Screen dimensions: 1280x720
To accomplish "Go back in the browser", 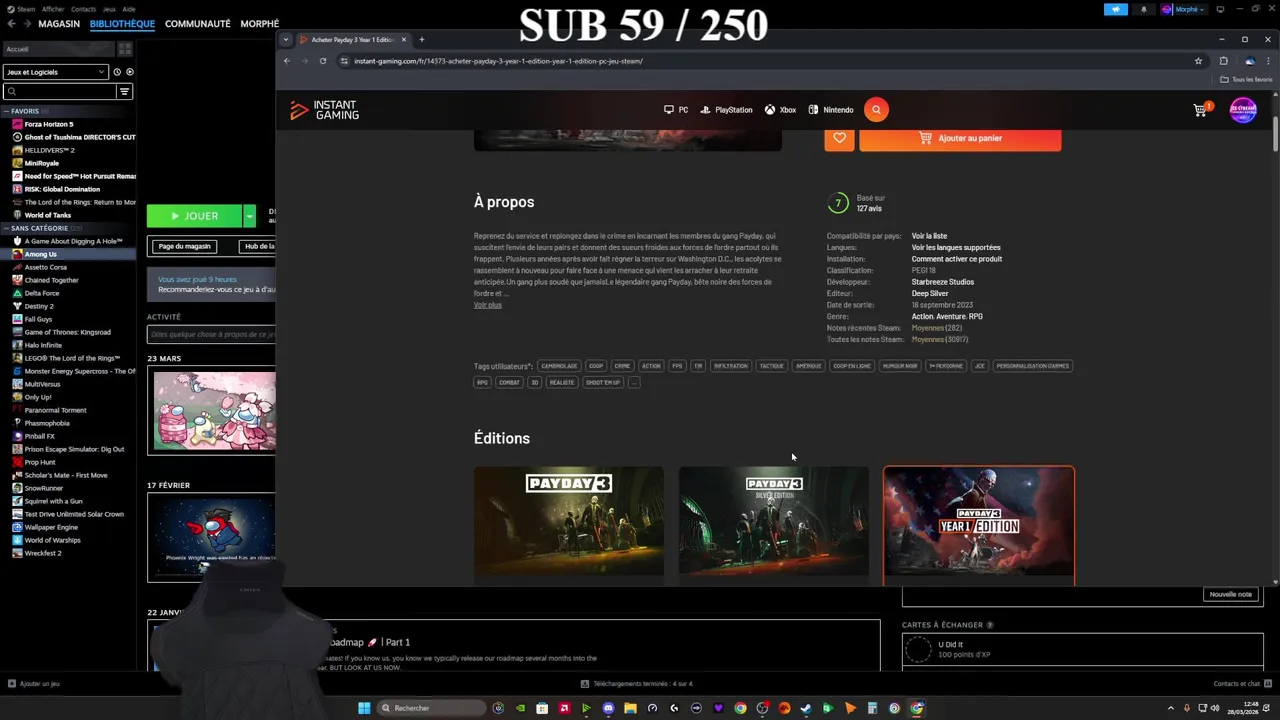I will [x=287, y=61].
